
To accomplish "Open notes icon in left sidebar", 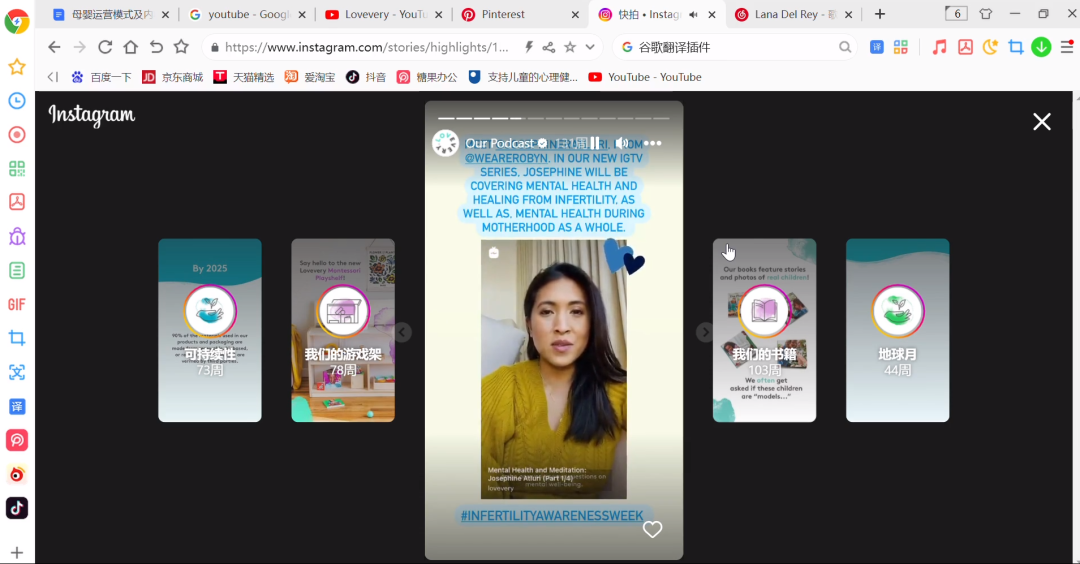I will tap(17, 271).
